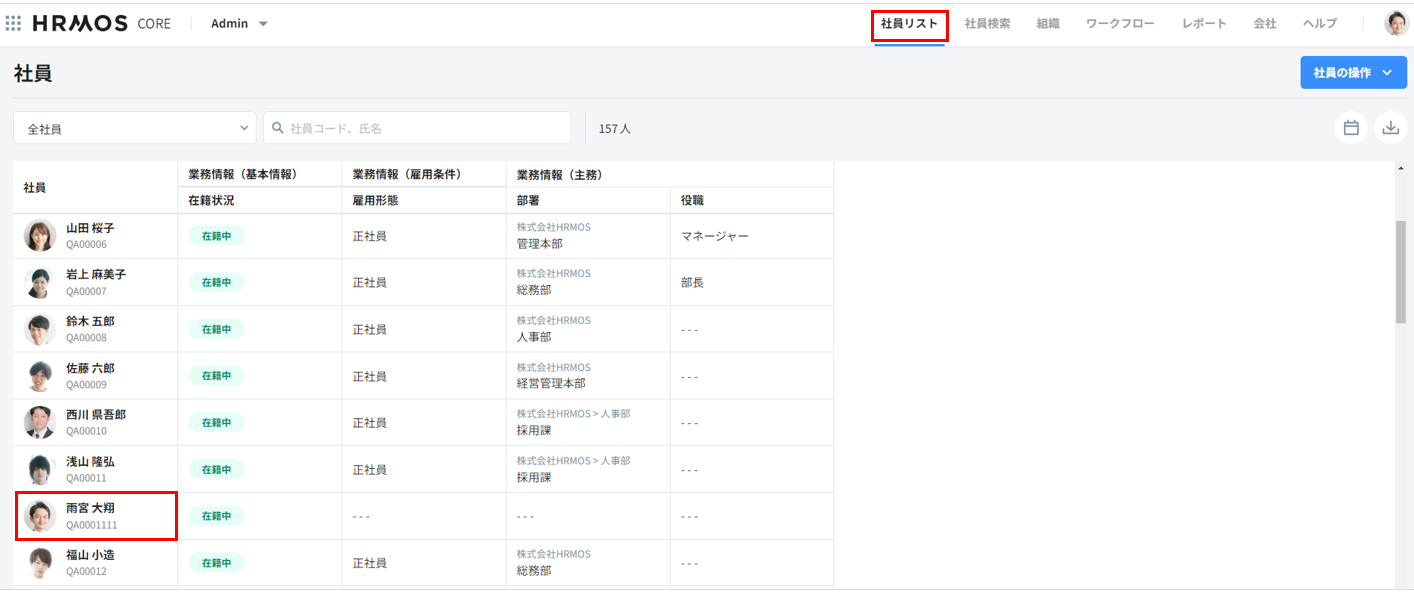1414x592 pixels.
Task: Click 西川 県吾郎's profile photo
Action: point(40,422)
